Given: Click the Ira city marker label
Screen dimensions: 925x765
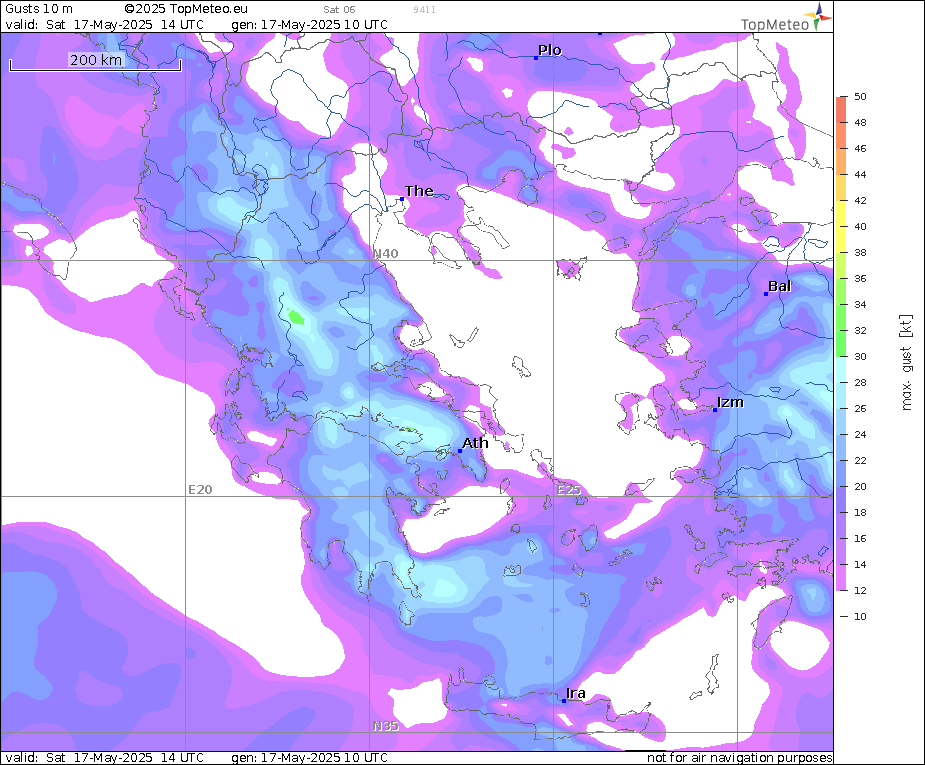Looking at the screenshot, I should click(x=576, y=693).
